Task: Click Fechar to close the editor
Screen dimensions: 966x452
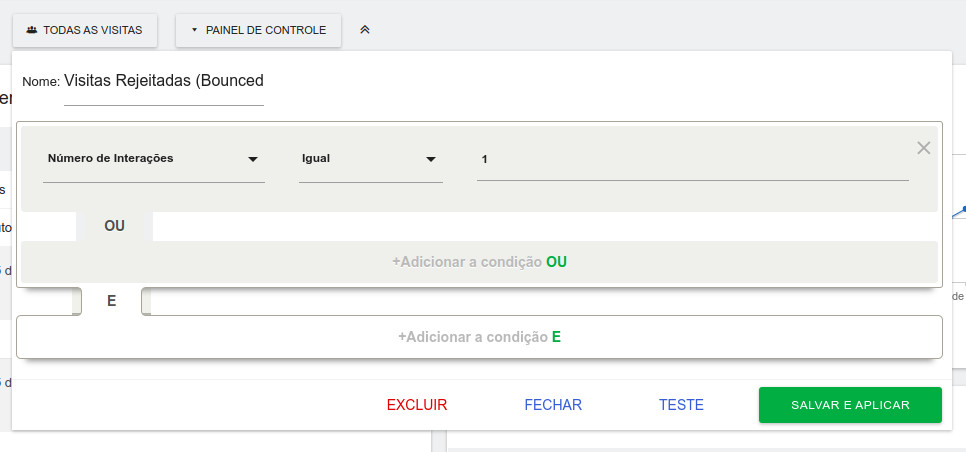Action: (553, 405)
